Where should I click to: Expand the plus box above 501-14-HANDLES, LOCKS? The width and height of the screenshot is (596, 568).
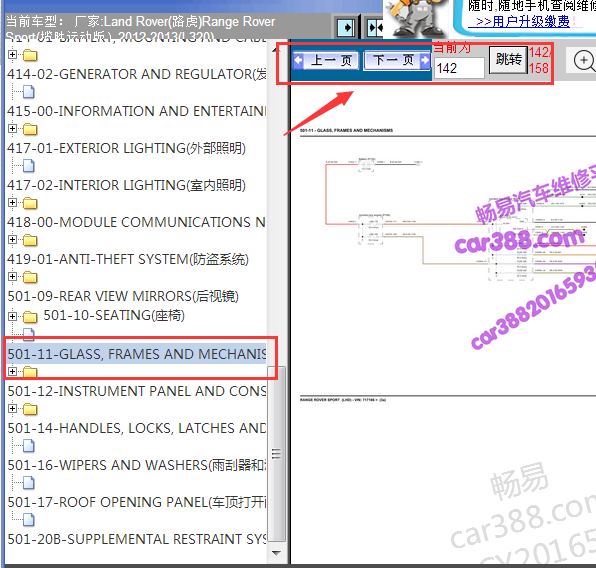tap(12, 408)
